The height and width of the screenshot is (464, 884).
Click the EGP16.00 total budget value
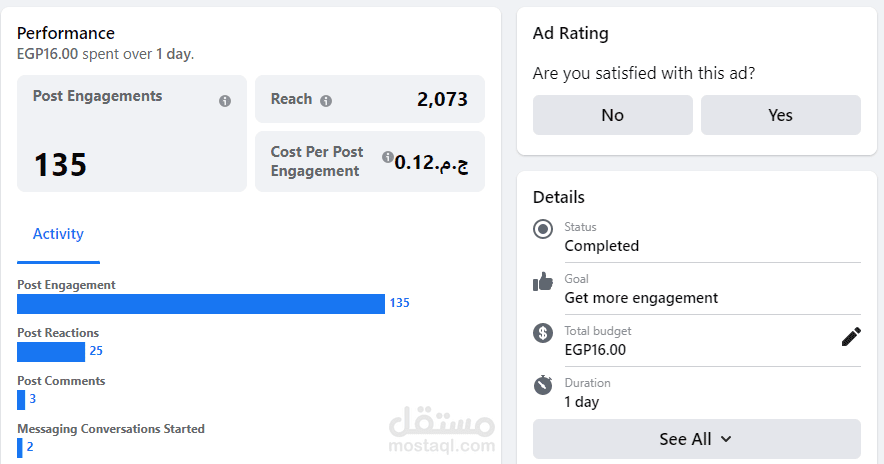point(595,350)
